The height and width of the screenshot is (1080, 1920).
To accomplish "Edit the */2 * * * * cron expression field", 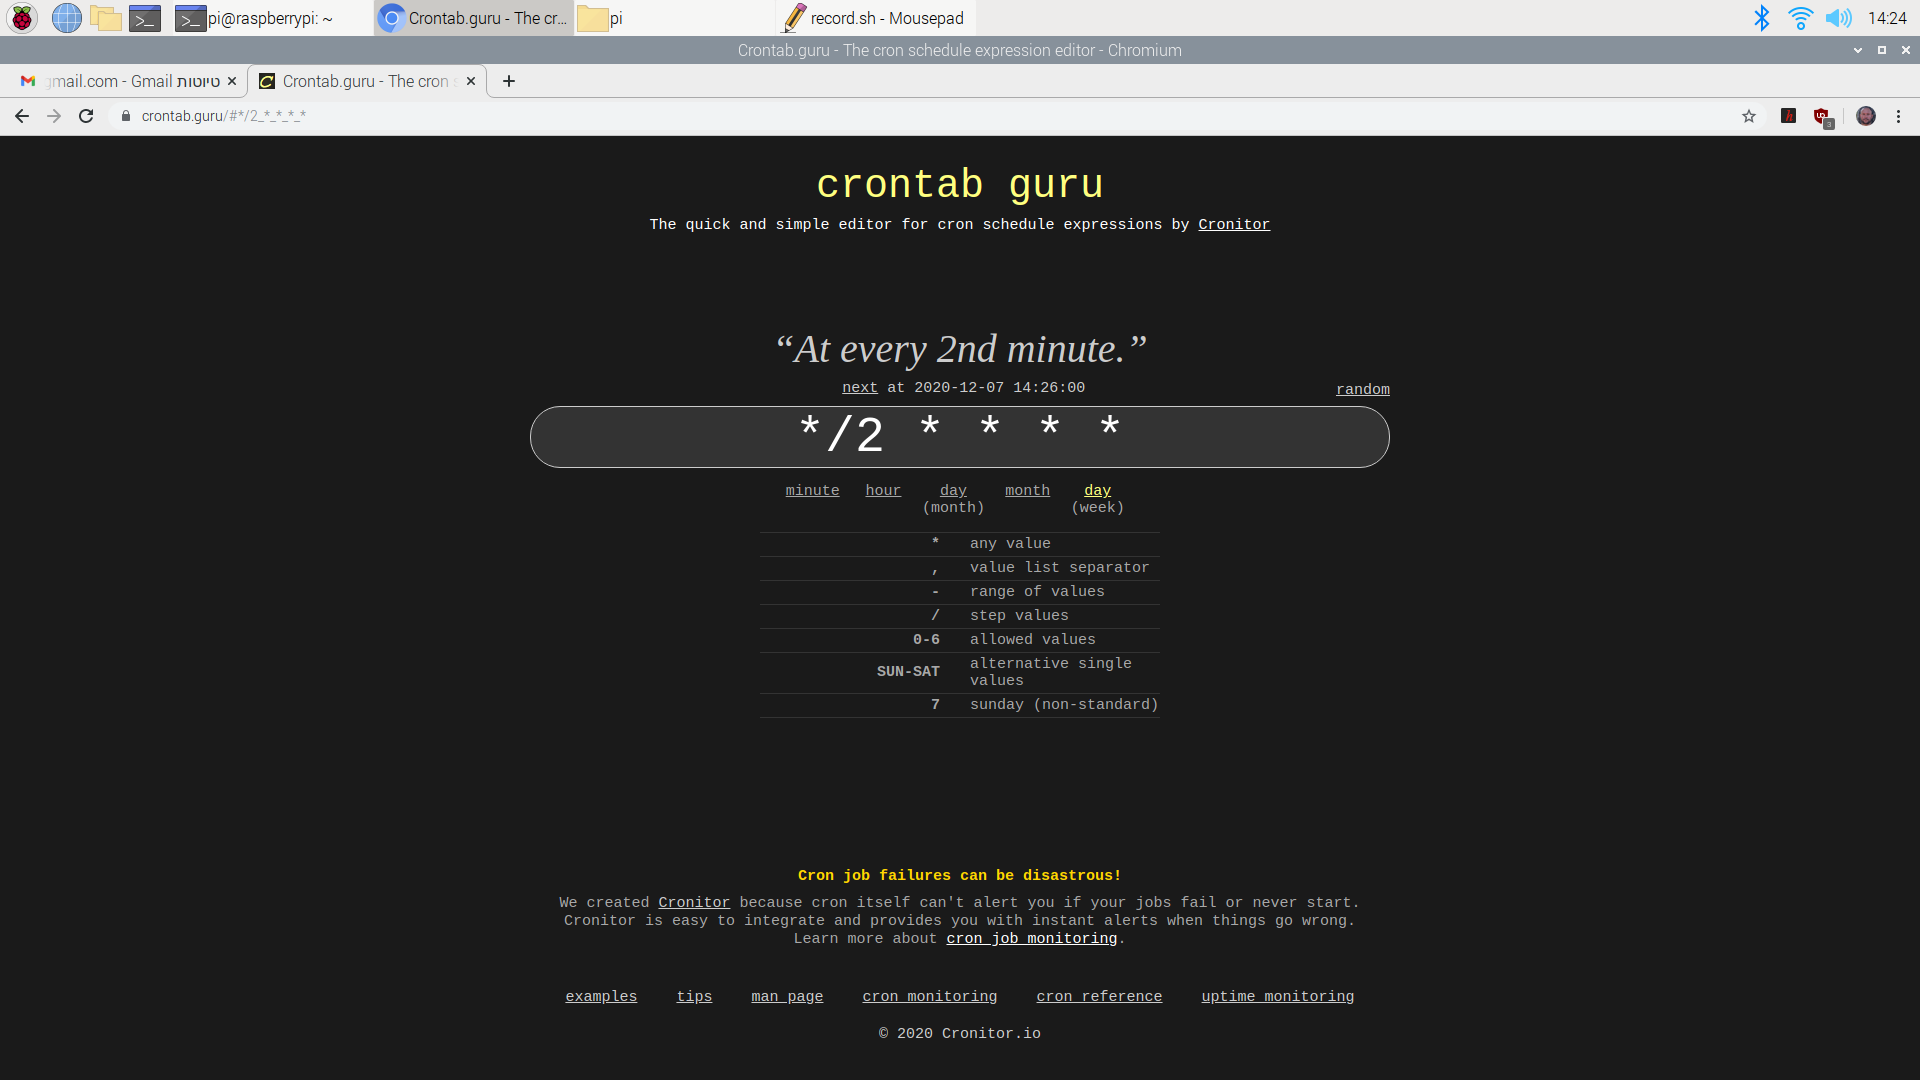I will [x=960, y=437].
